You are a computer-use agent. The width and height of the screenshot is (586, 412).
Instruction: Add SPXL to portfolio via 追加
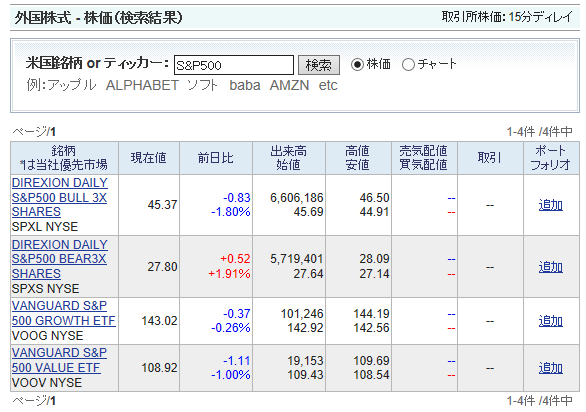click(550, 205)
